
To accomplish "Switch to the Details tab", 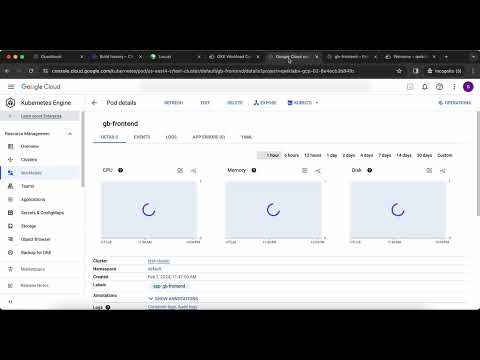I will (109, 137).
